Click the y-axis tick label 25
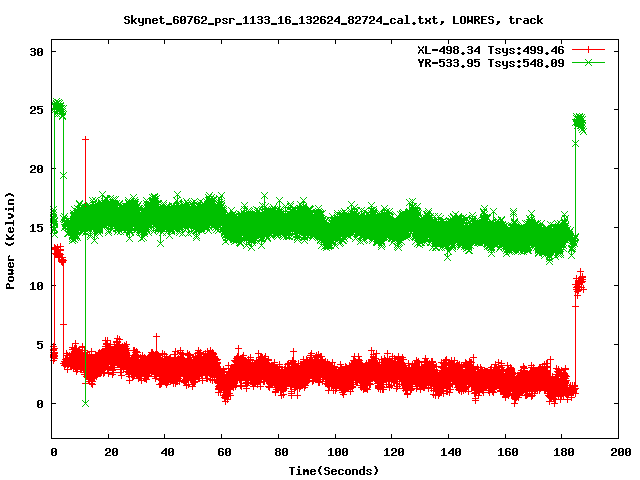 click(x=36, y=110)
